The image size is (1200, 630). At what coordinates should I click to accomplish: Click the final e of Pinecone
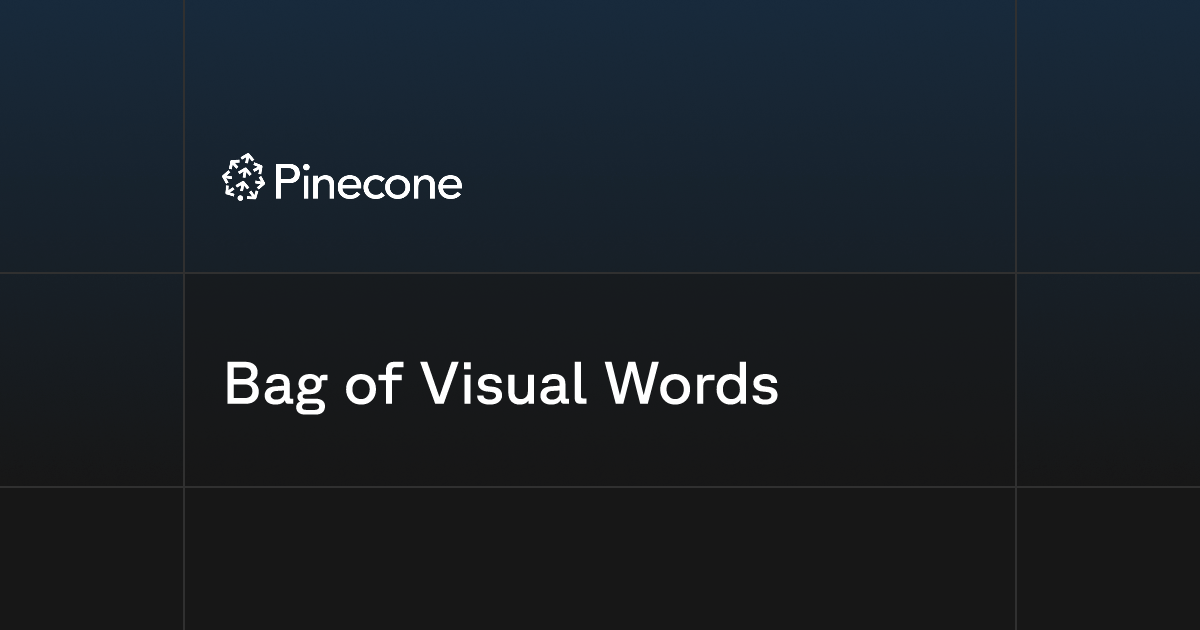tap(450, 185)
